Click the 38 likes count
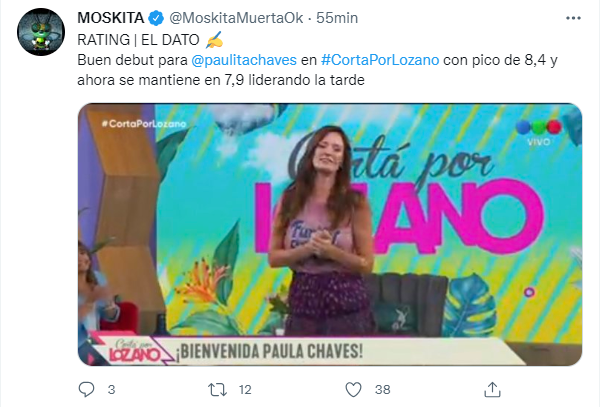Viewport: 603px width, 407px height. (383, 390)
